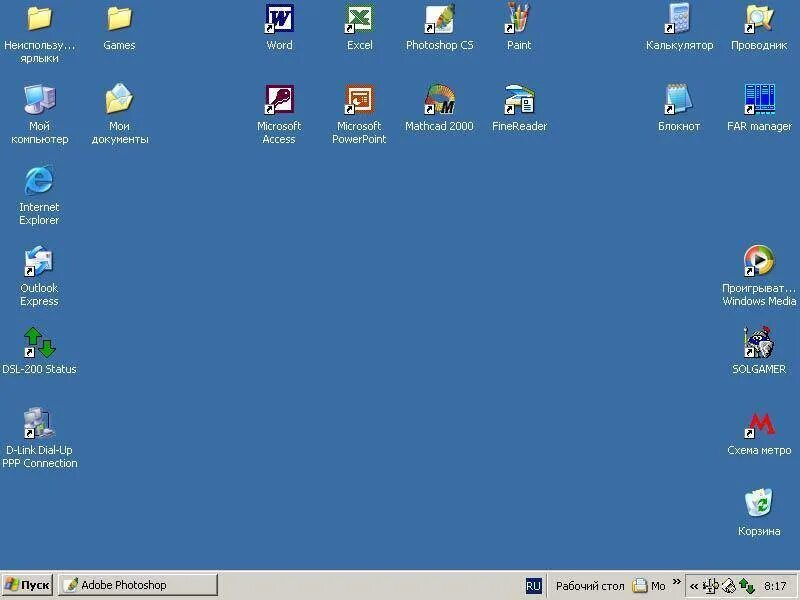Click the 8:17 clock in the tray
The height and width of the screenshot is (600, 800).
(x=775, y=586)
